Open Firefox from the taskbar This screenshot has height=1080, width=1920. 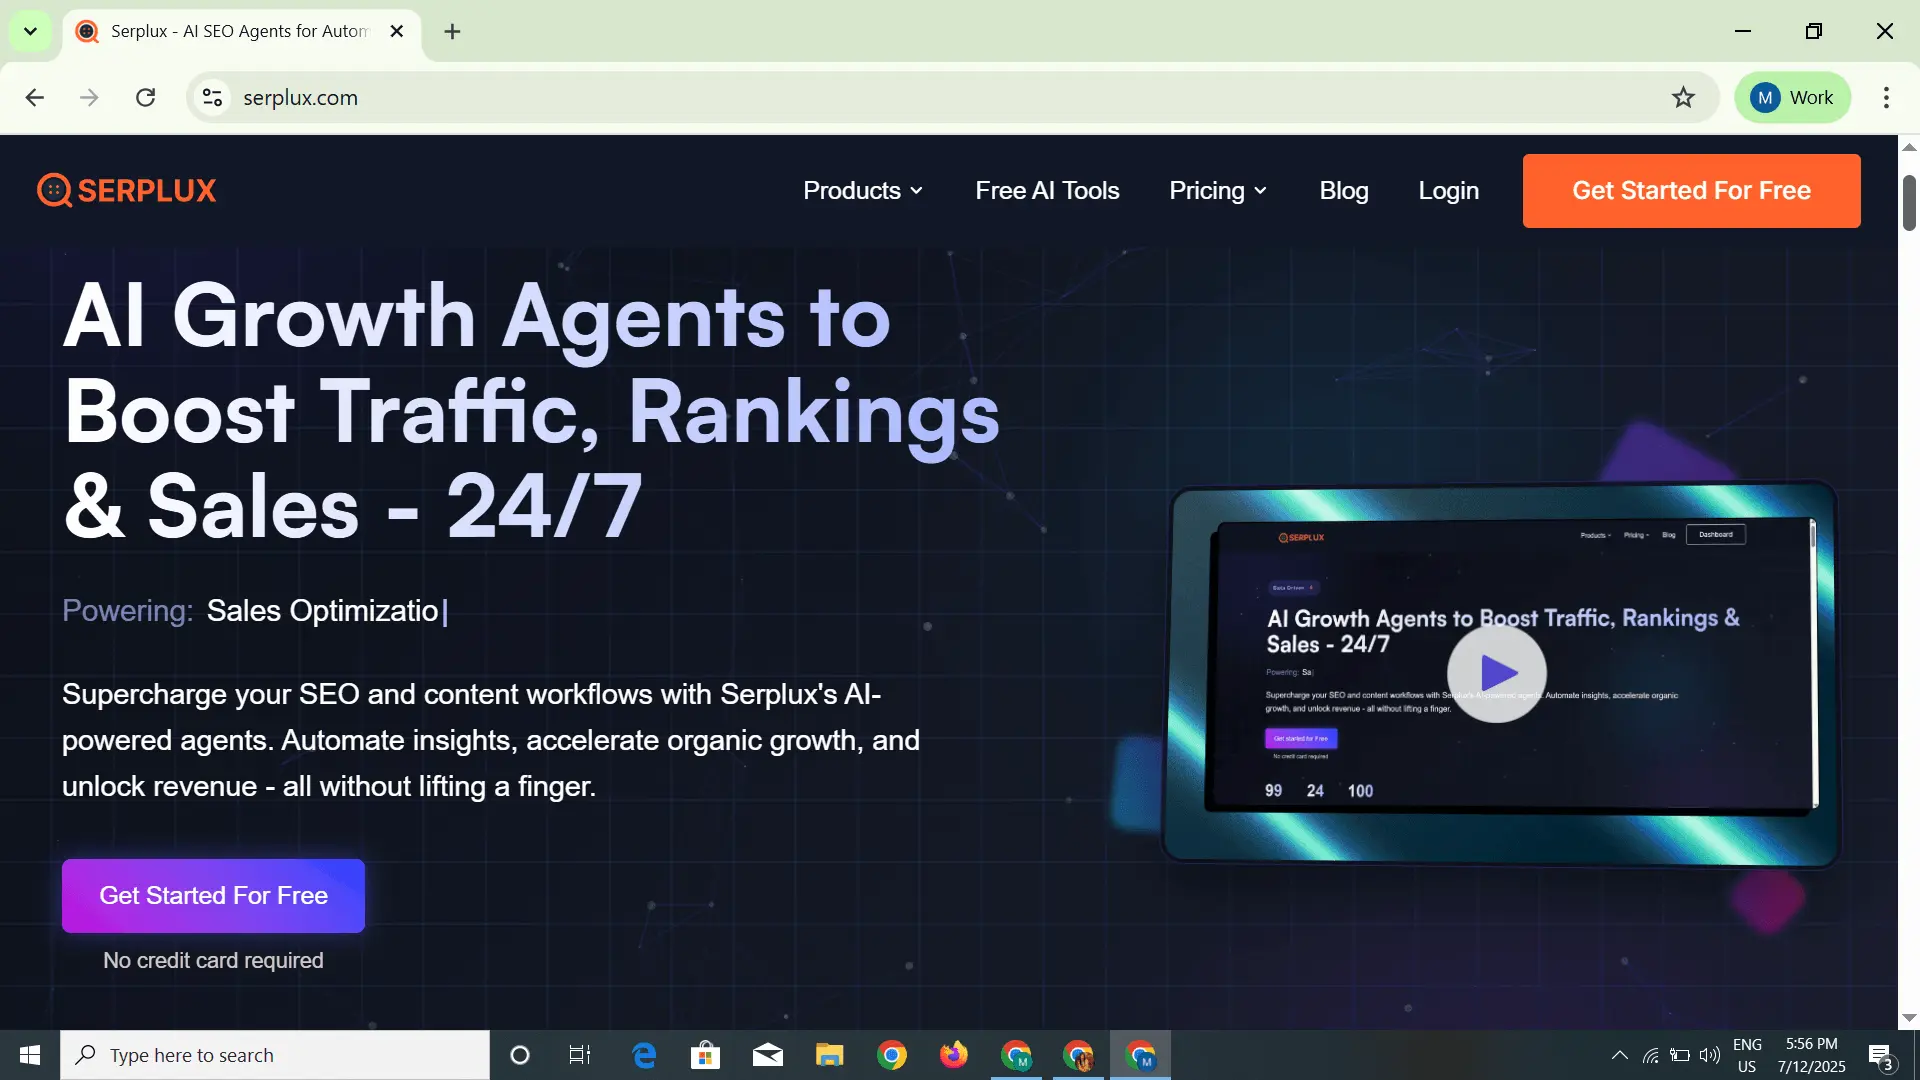pos(954,1055)
